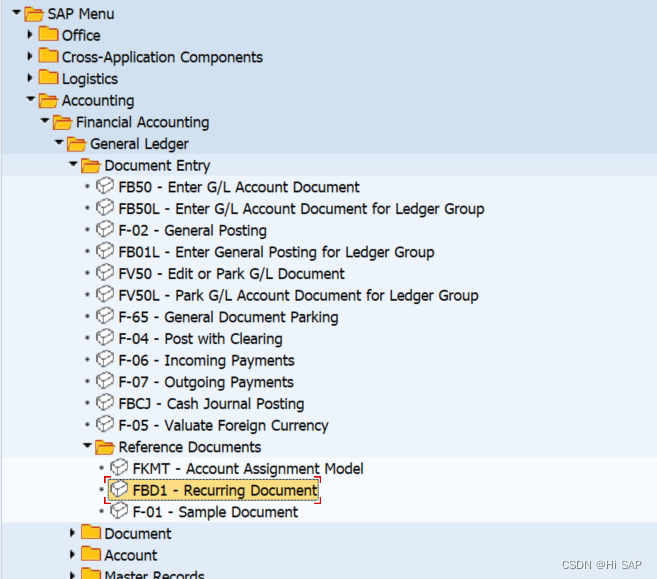Click the F-02 transaction cube icon

click(105, 229)
